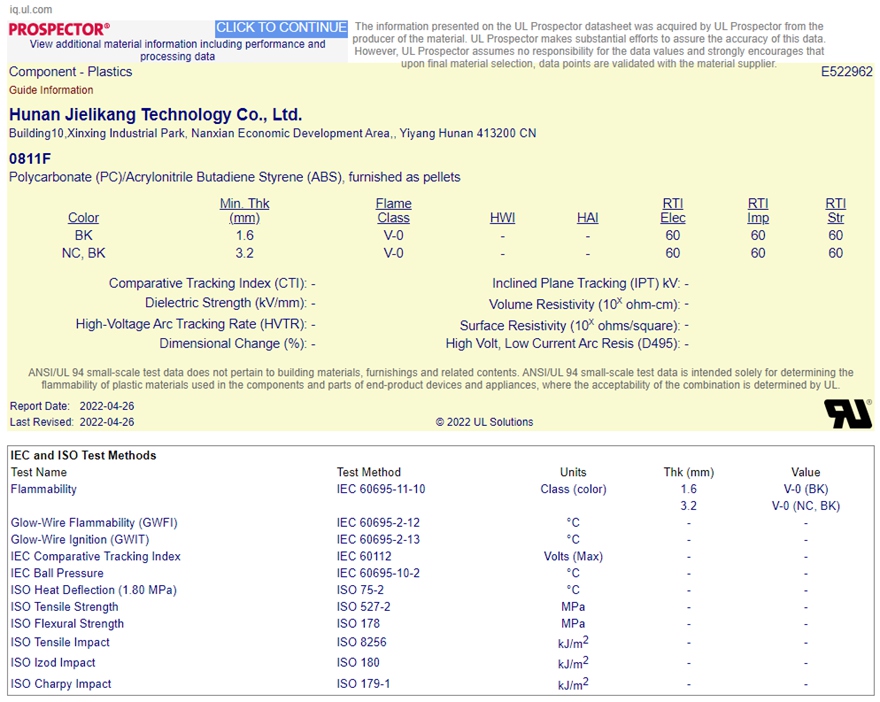Viewport: 880px width, 702px height.
Task: Click ISO Charpy Impact entry
Action: [61, 683]
